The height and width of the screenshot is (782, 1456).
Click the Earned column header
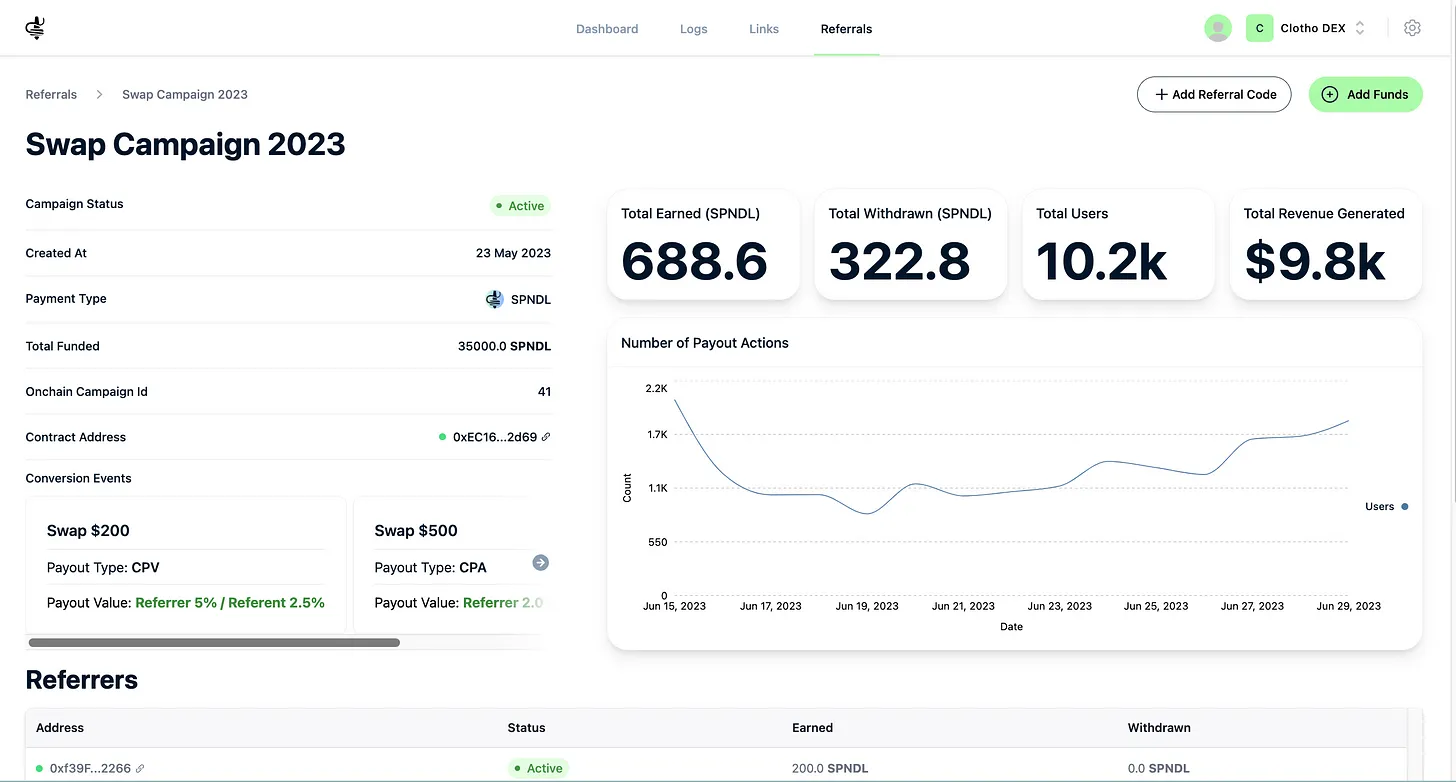(812, 728)
